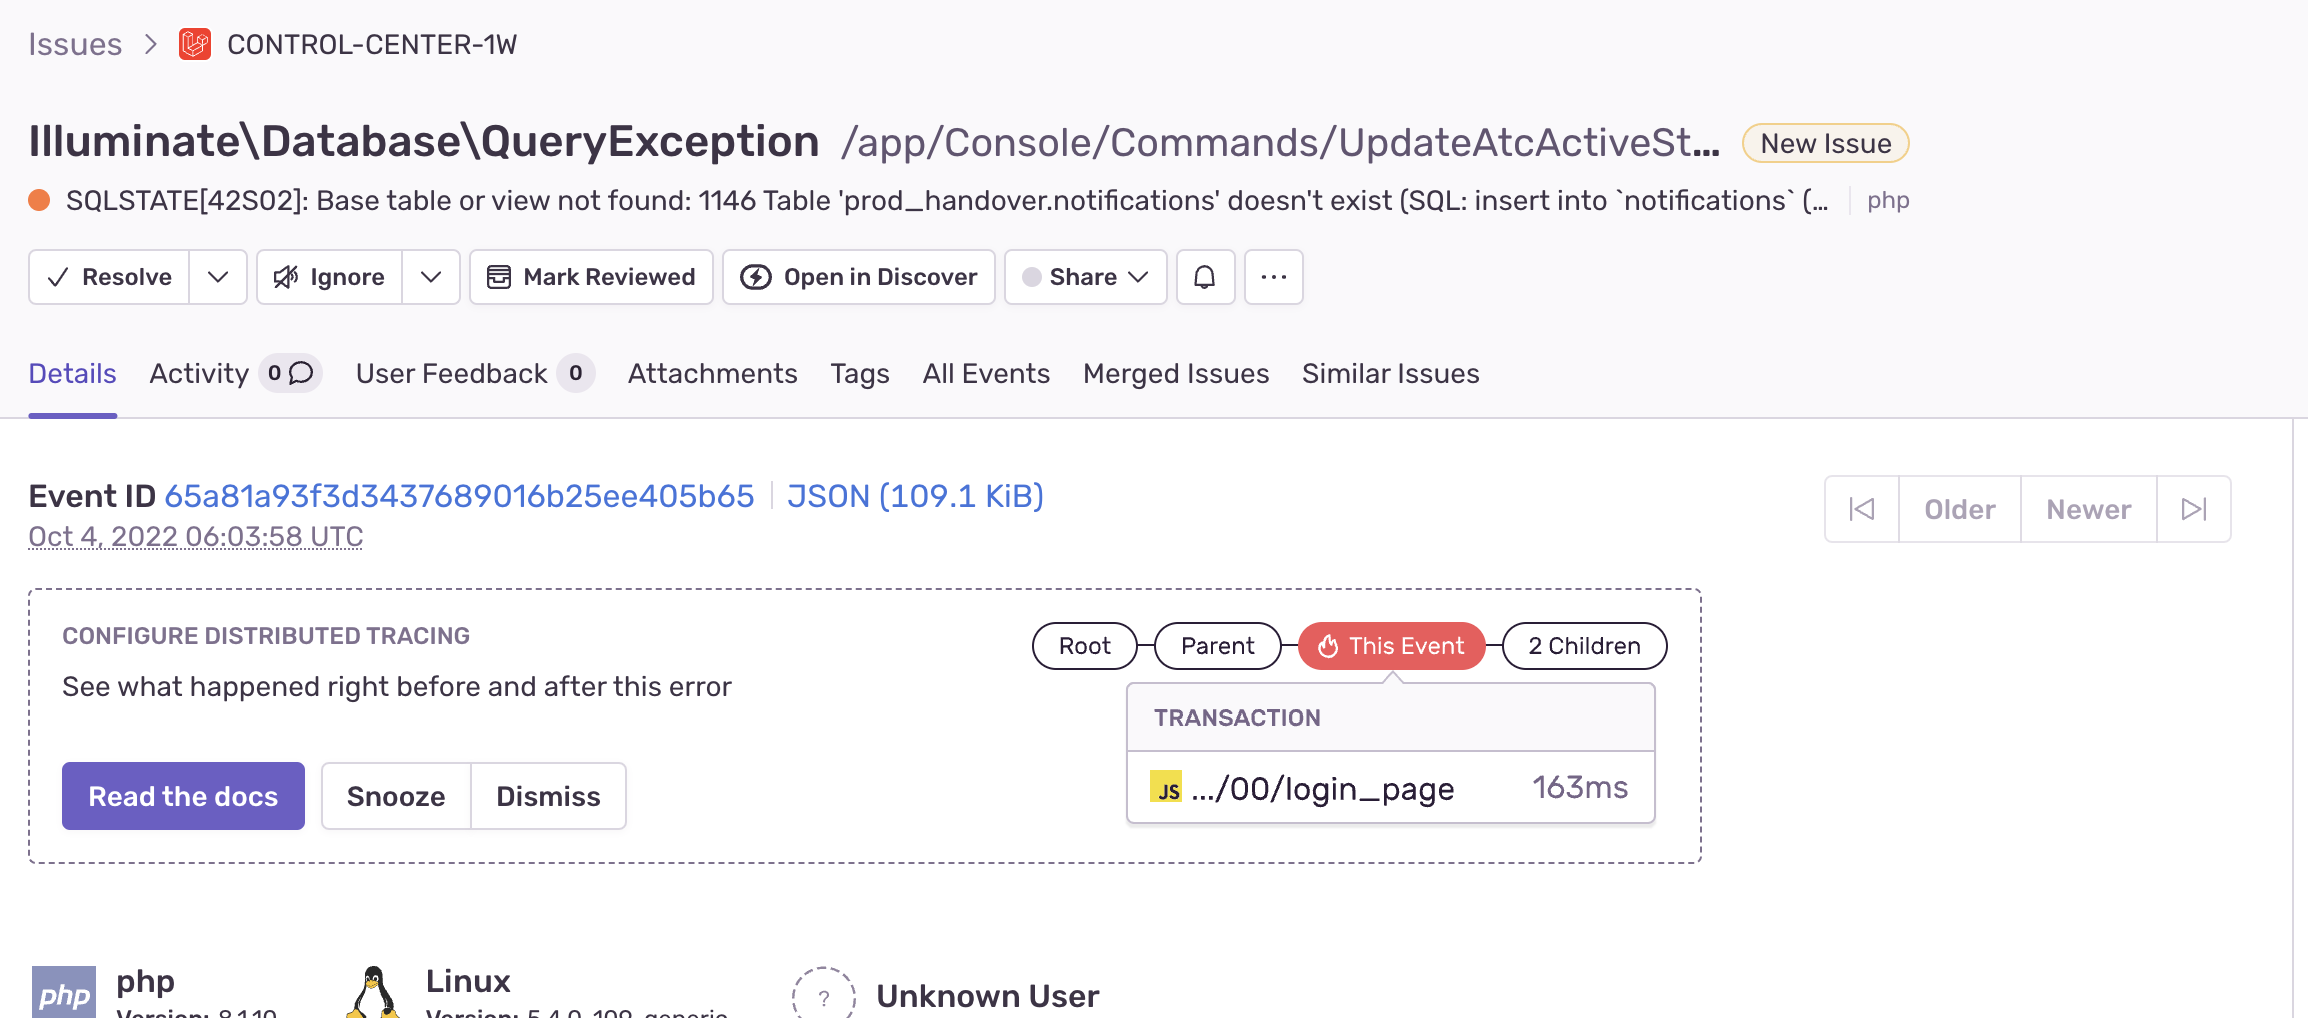This screenshot has height=1018, width=2308.
Task: Open the Tags tab
Action: tap(859, 373)
